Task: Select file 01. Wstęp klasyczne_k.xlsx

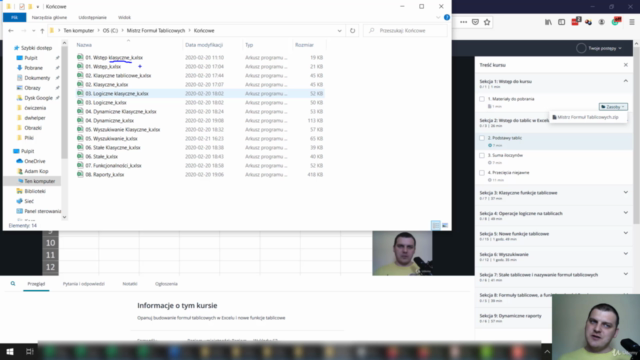Action: 114,58
